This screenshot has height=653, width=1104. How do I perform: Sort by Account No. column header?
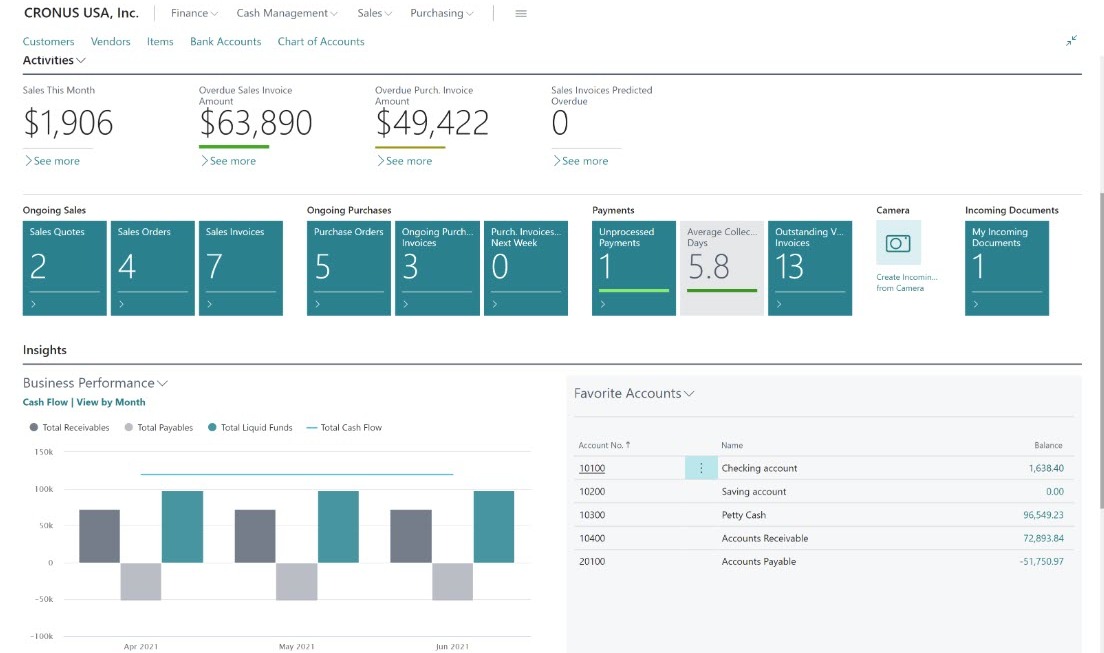pyautogui.click(x=604, y=445)
